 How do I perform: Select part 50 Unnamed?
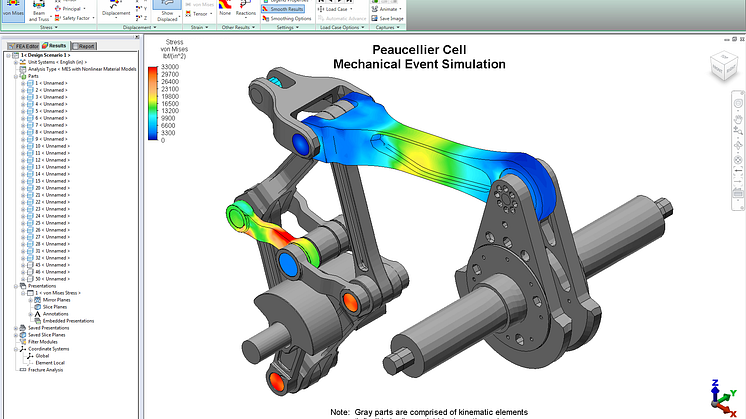(52, 279)
